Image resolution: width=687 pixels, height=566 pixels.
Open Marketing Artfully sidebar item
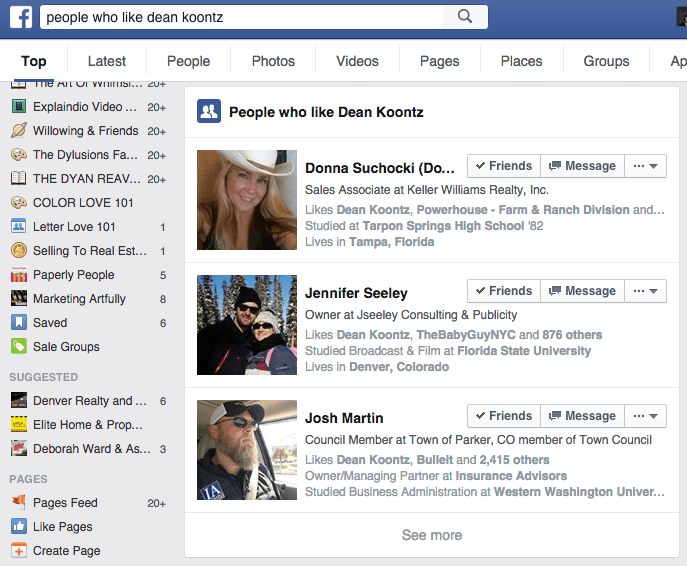88,299
